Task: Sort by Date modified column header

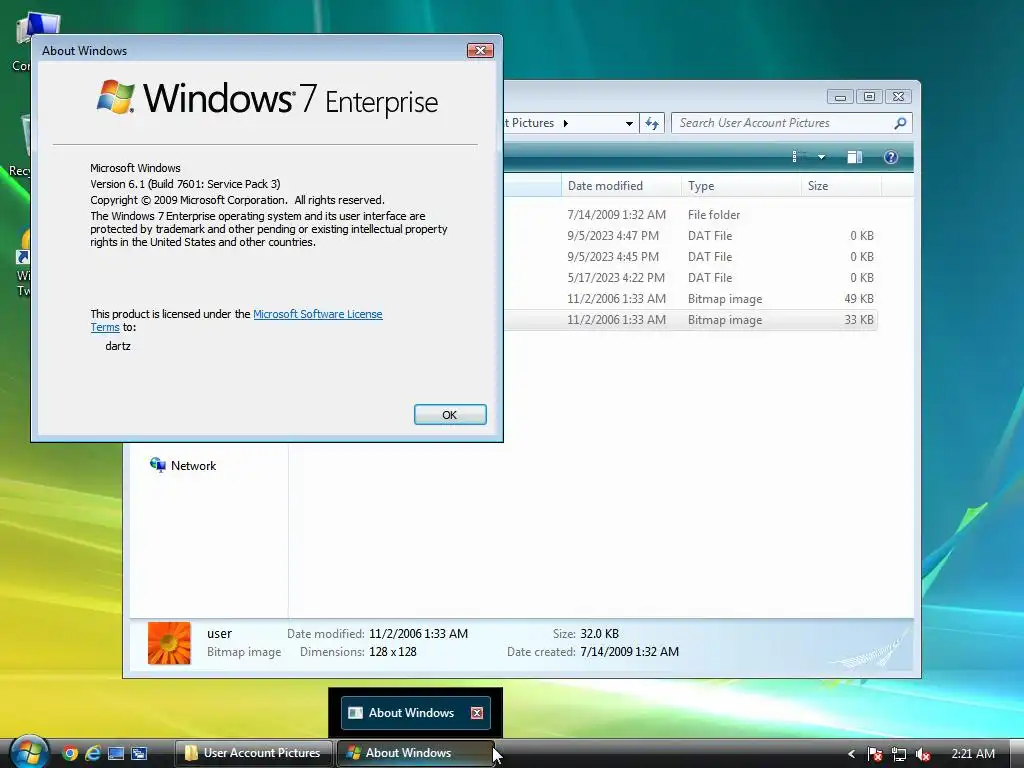Action: tap(621, 185)
